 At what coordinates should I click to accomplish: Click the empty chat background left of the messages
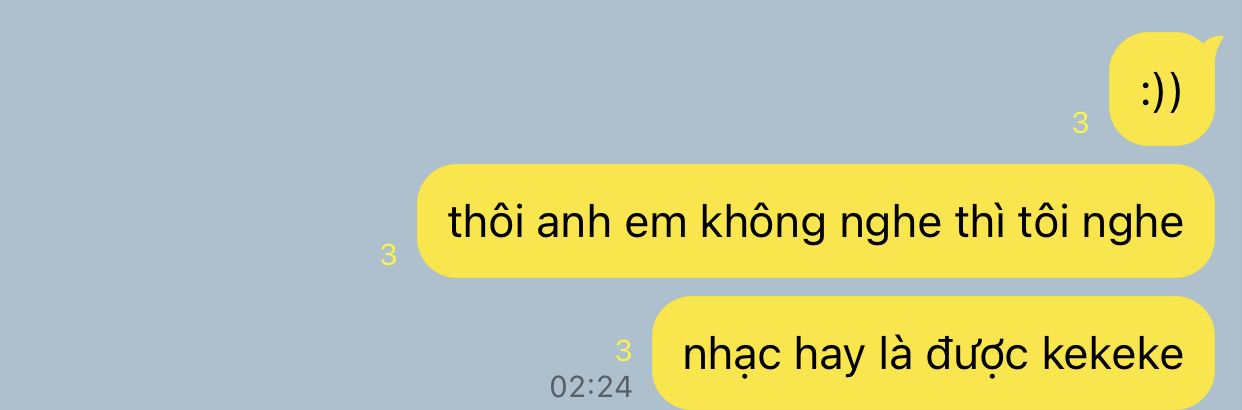coord(200,200)
